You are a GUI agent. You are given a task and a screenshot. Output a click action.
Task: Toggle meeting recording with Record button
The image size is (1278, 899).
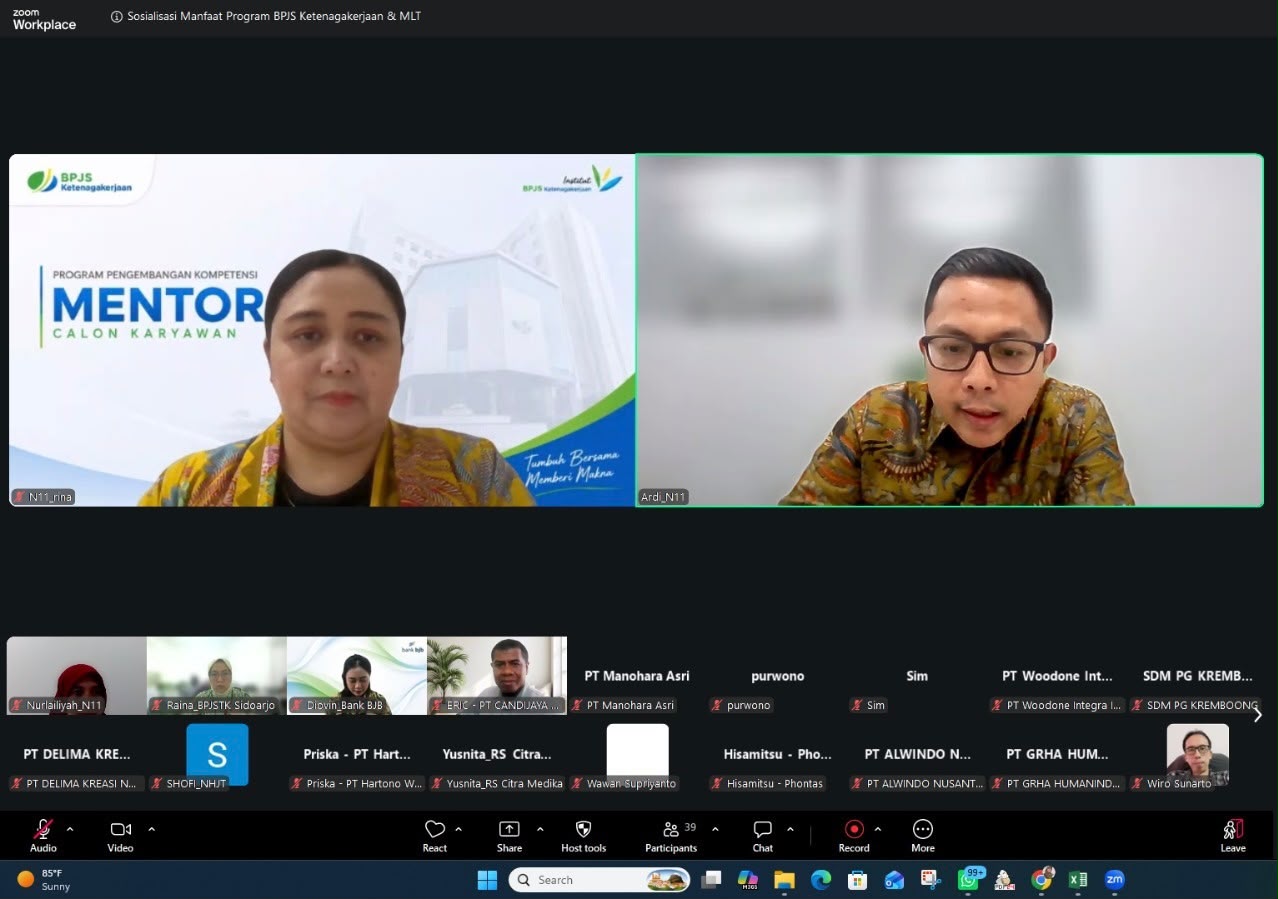[x=854, y=836]
